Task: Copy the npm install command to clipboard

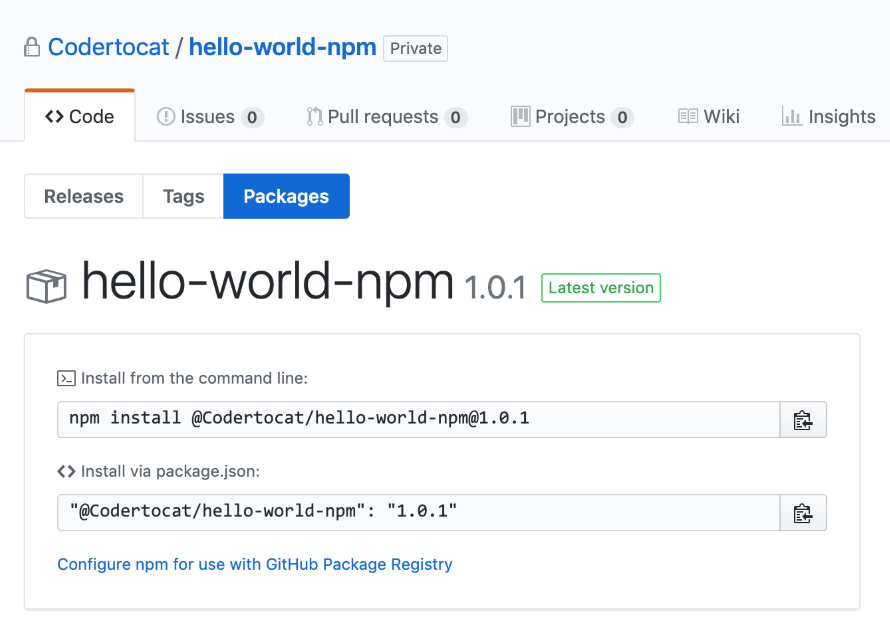Action: click(803, 420)
